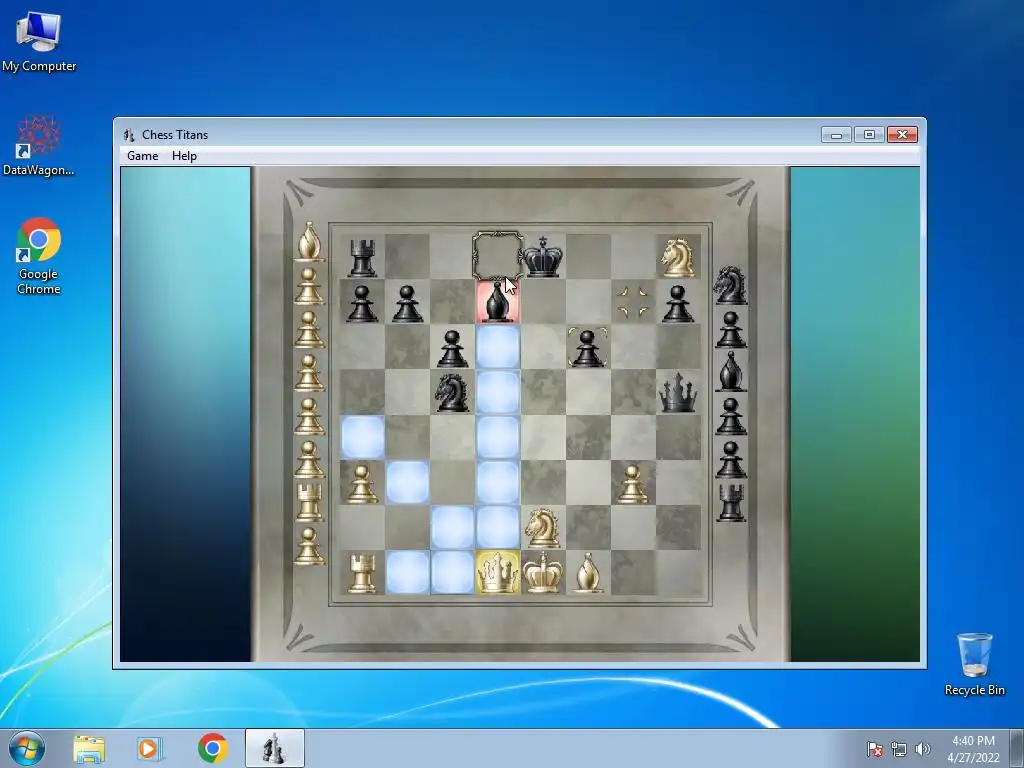Click the black pawn on b7

point(407,303)
